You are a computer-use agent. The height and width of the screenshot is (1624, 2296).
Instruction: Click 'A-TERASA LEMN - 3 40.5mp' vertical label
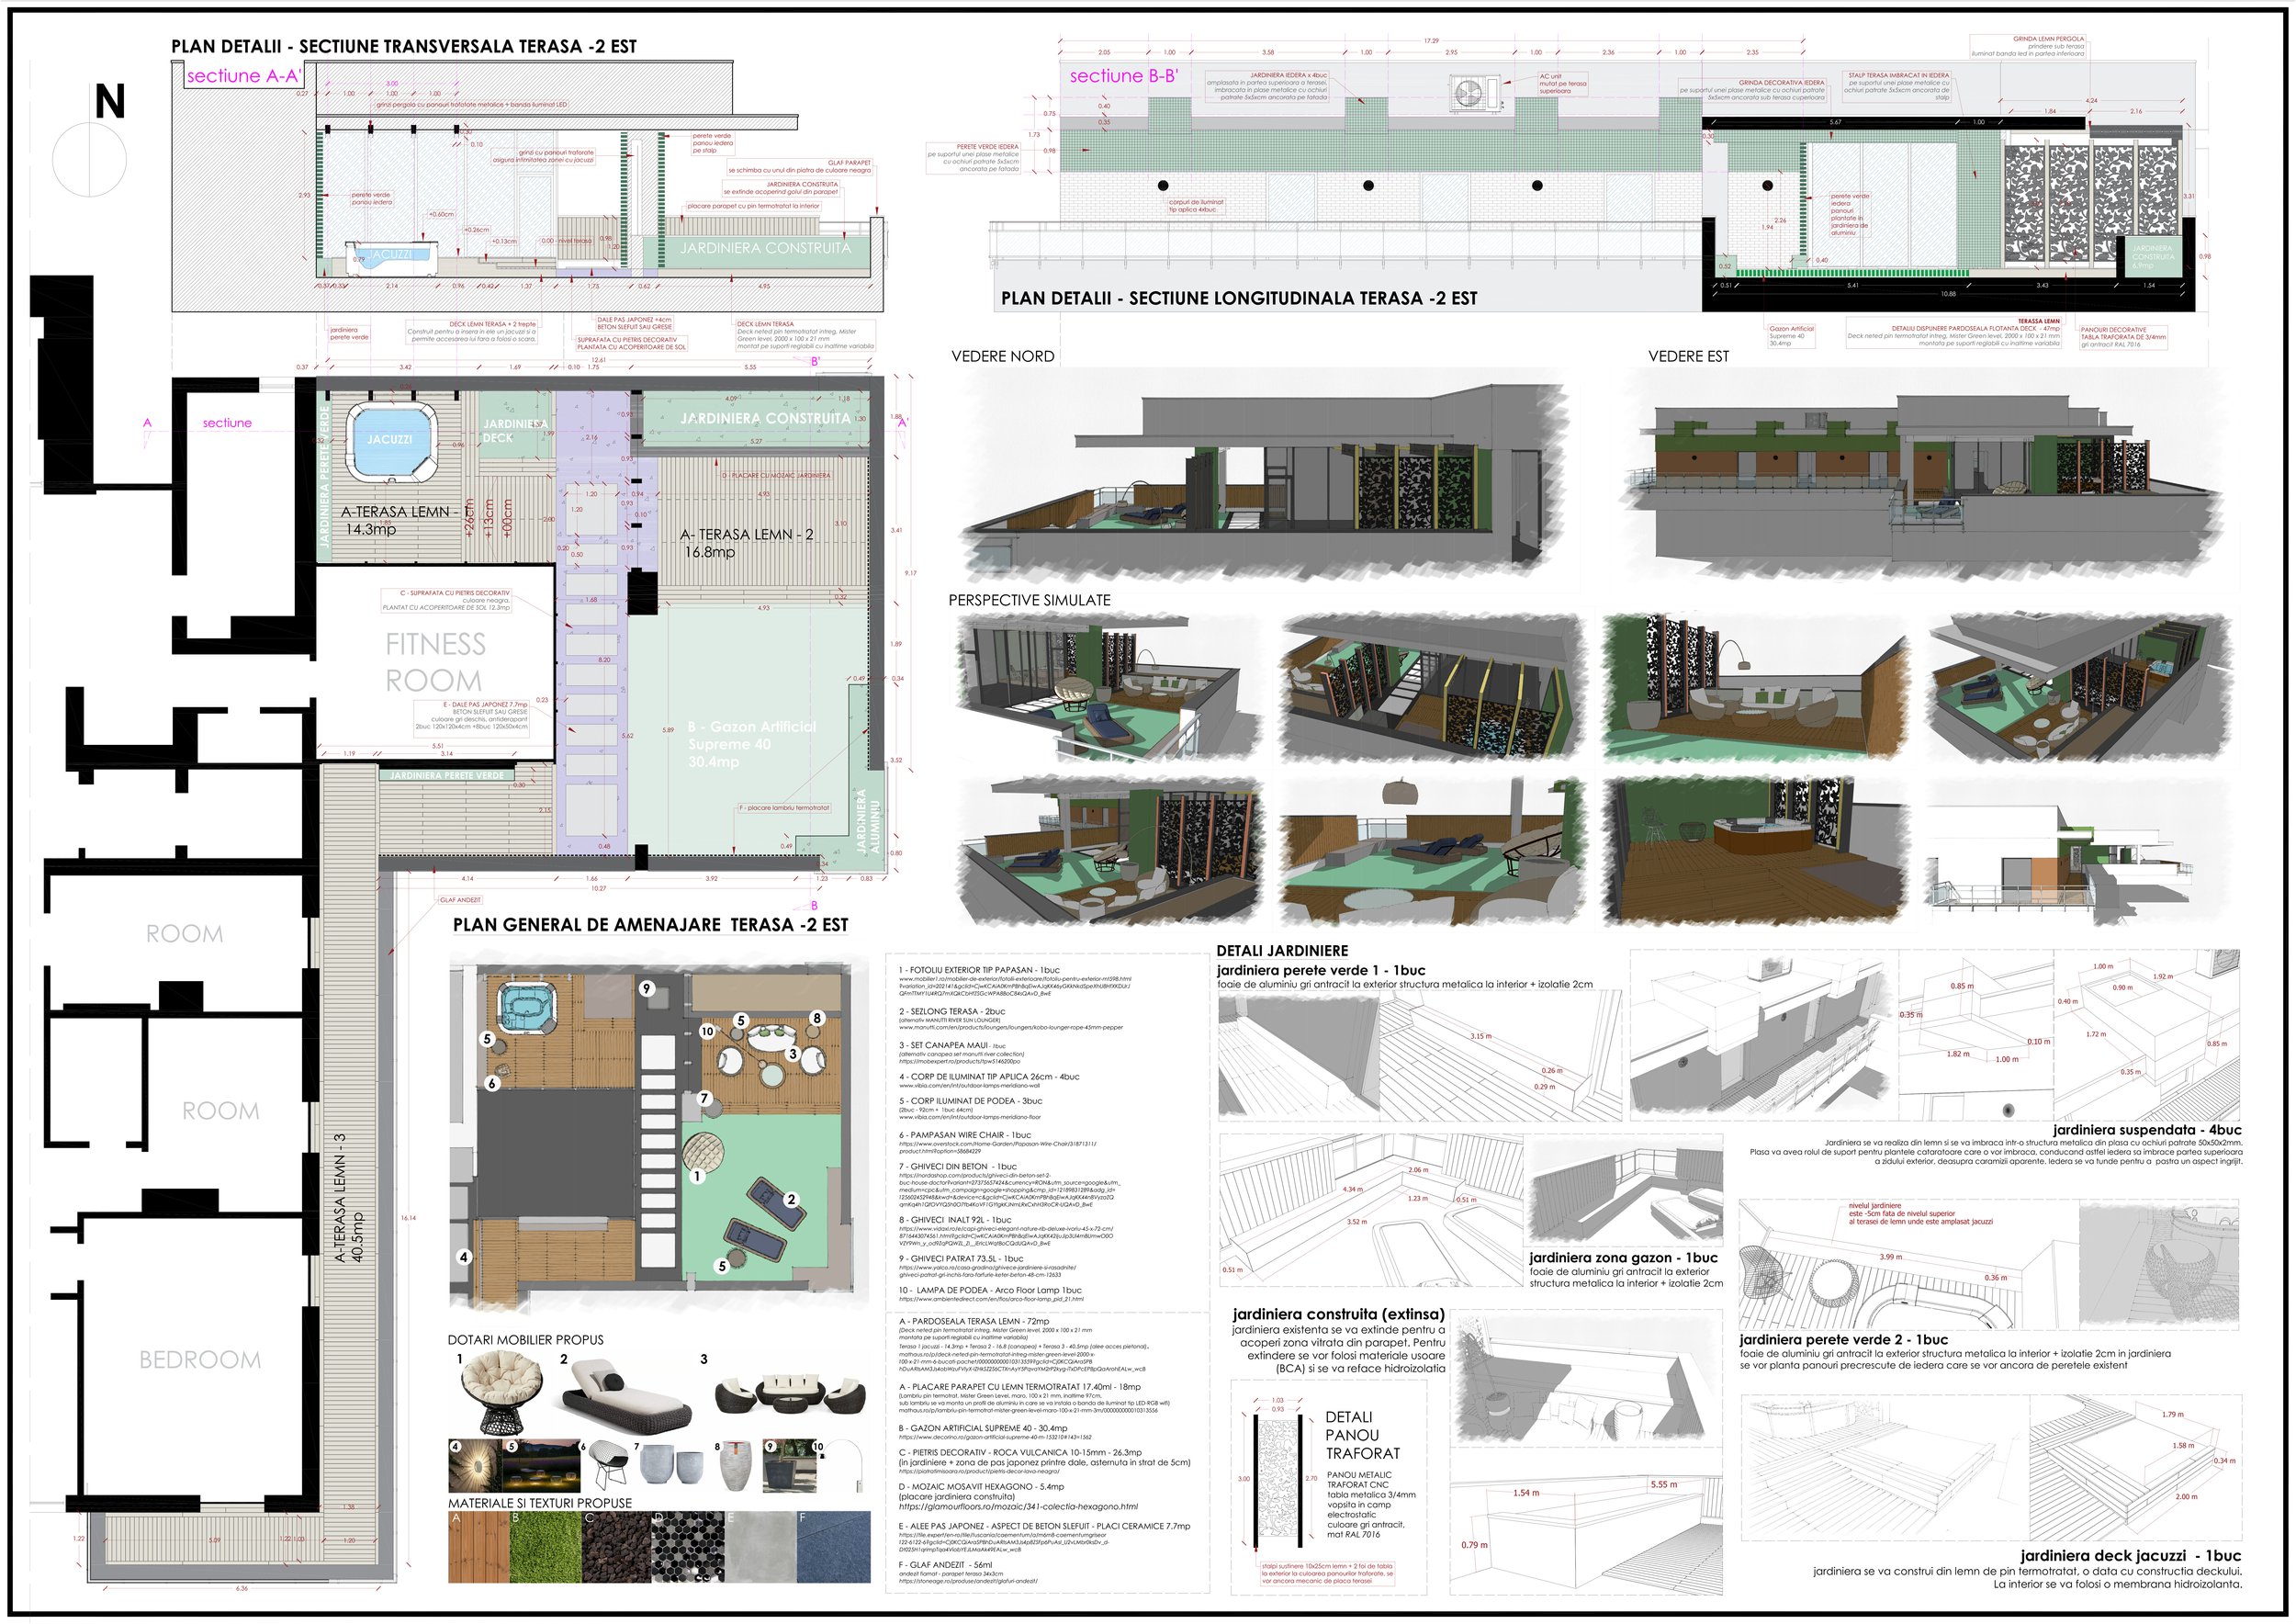pyautogui.click(x=349, y=1197)
